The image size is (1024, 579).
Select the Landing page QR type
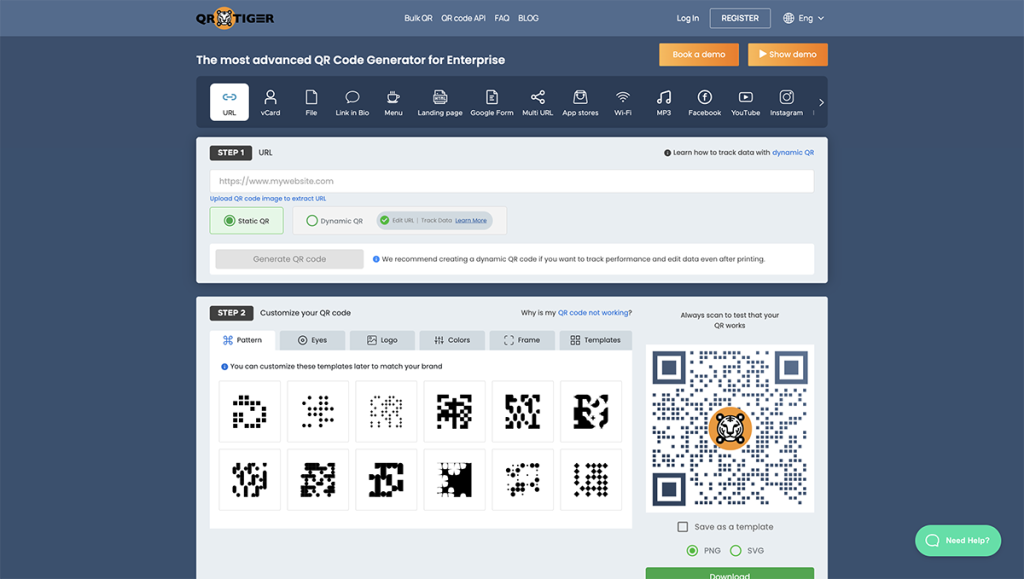point(440,102)
